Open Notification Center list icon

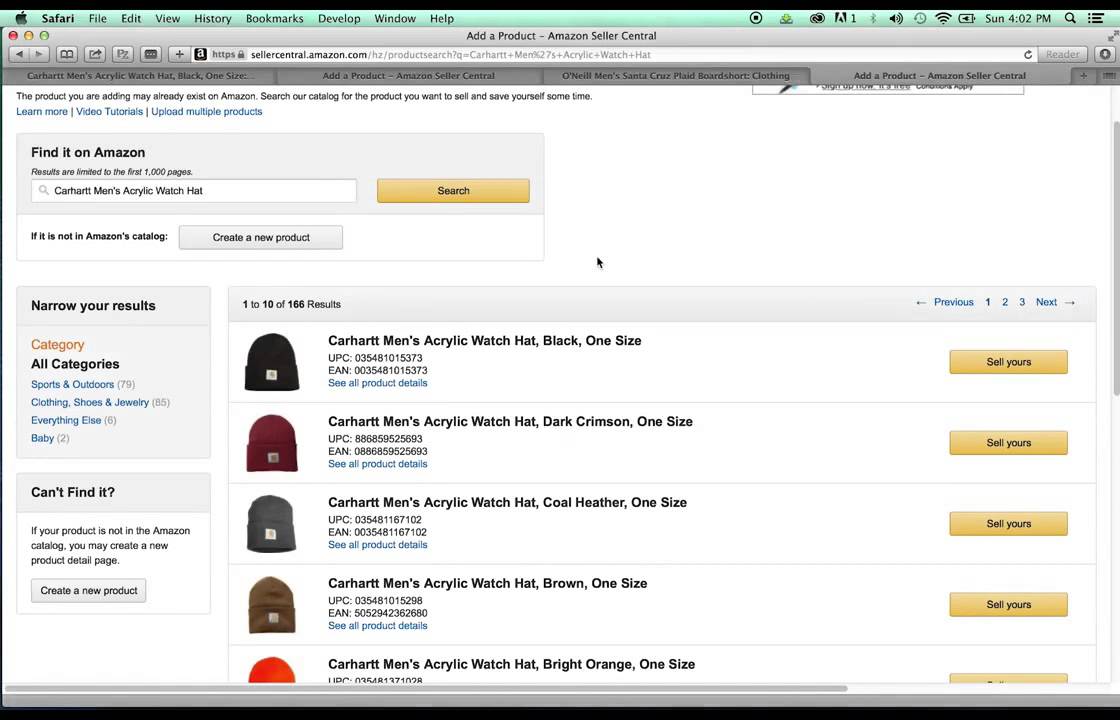[1096, 19]
